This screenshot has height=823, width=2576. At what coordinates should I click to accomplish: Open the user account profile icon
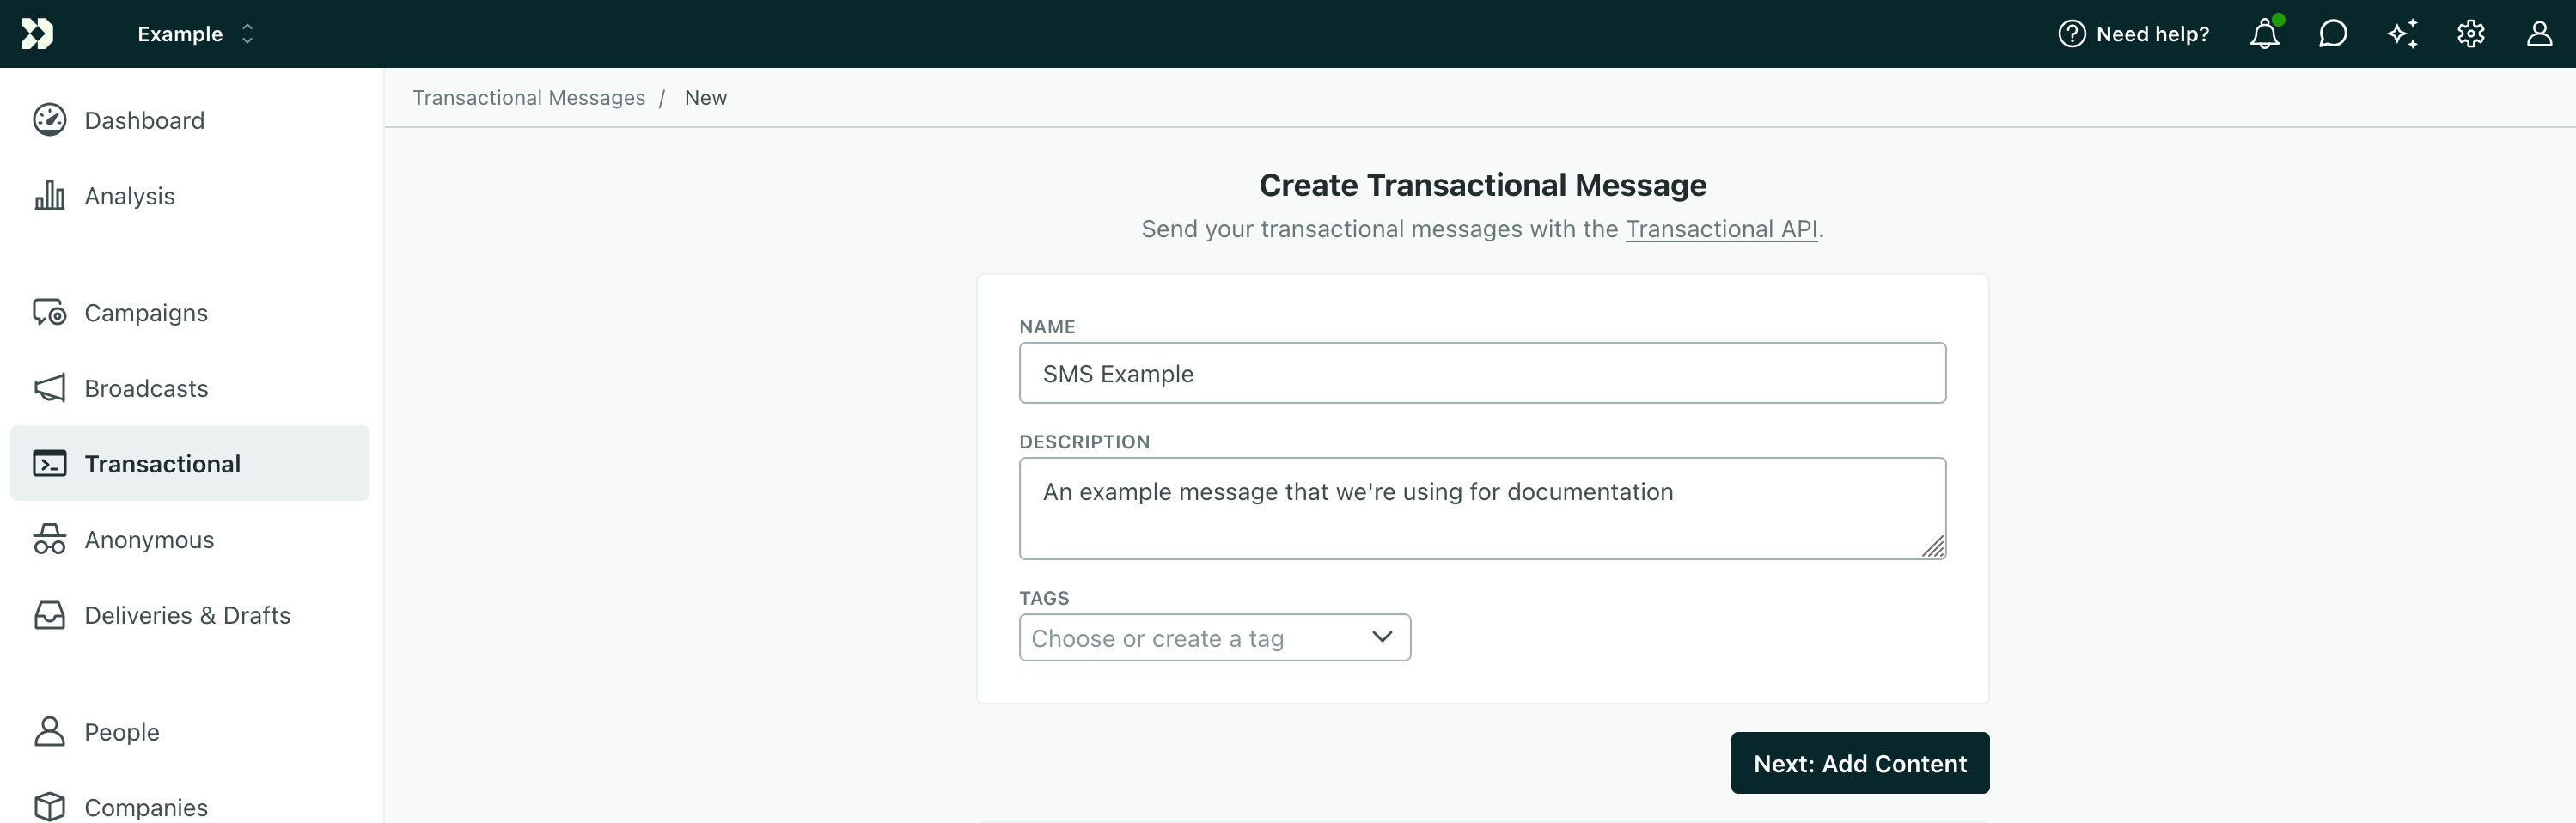[2539, 34]
